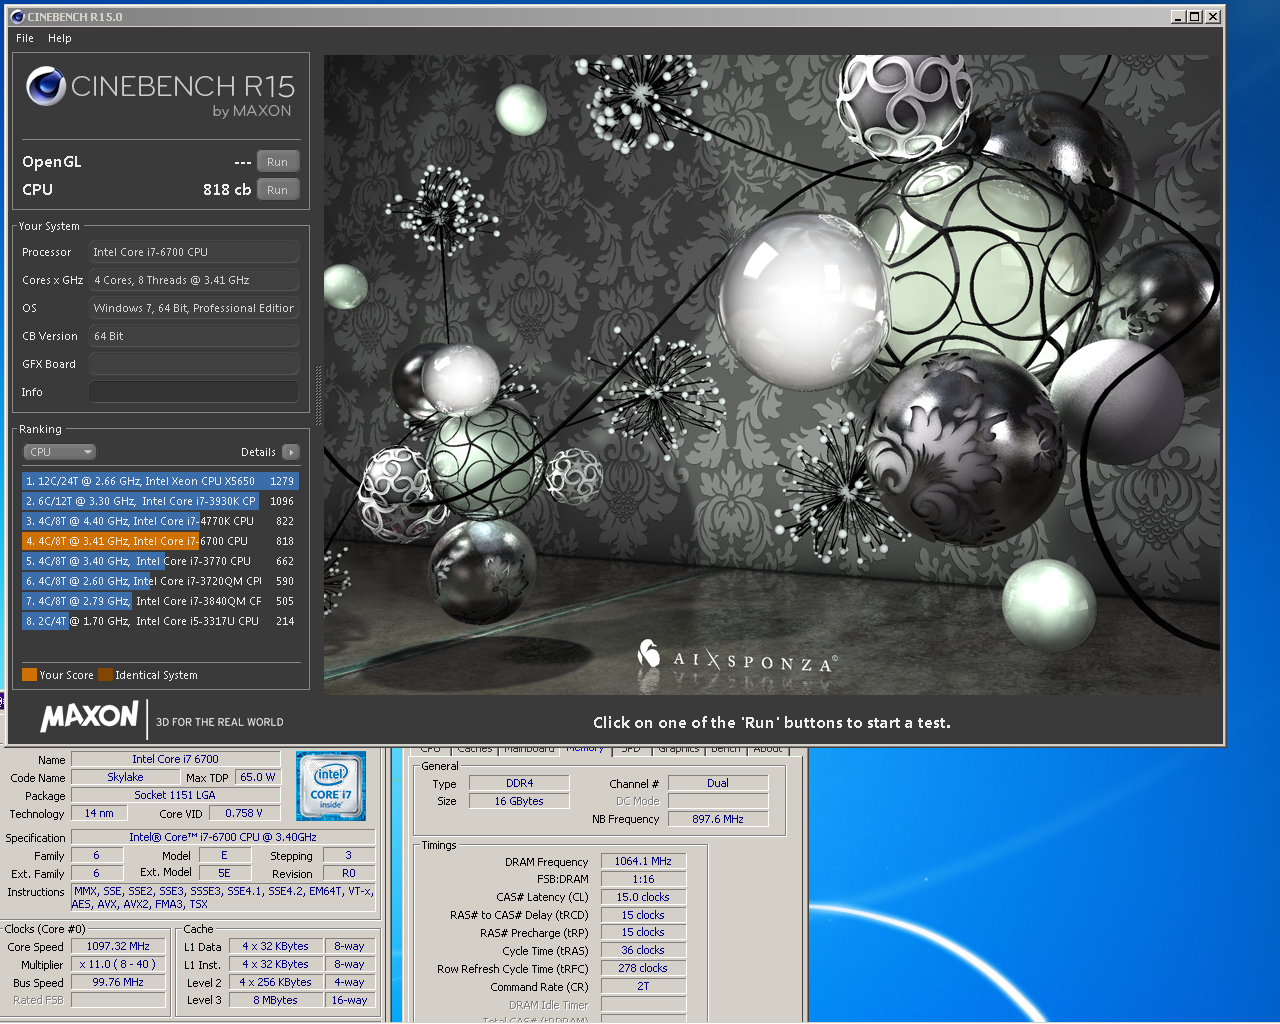1280x1024 pixels.
Task: Minimize the Cinebench window
Action: [1178, 17]
